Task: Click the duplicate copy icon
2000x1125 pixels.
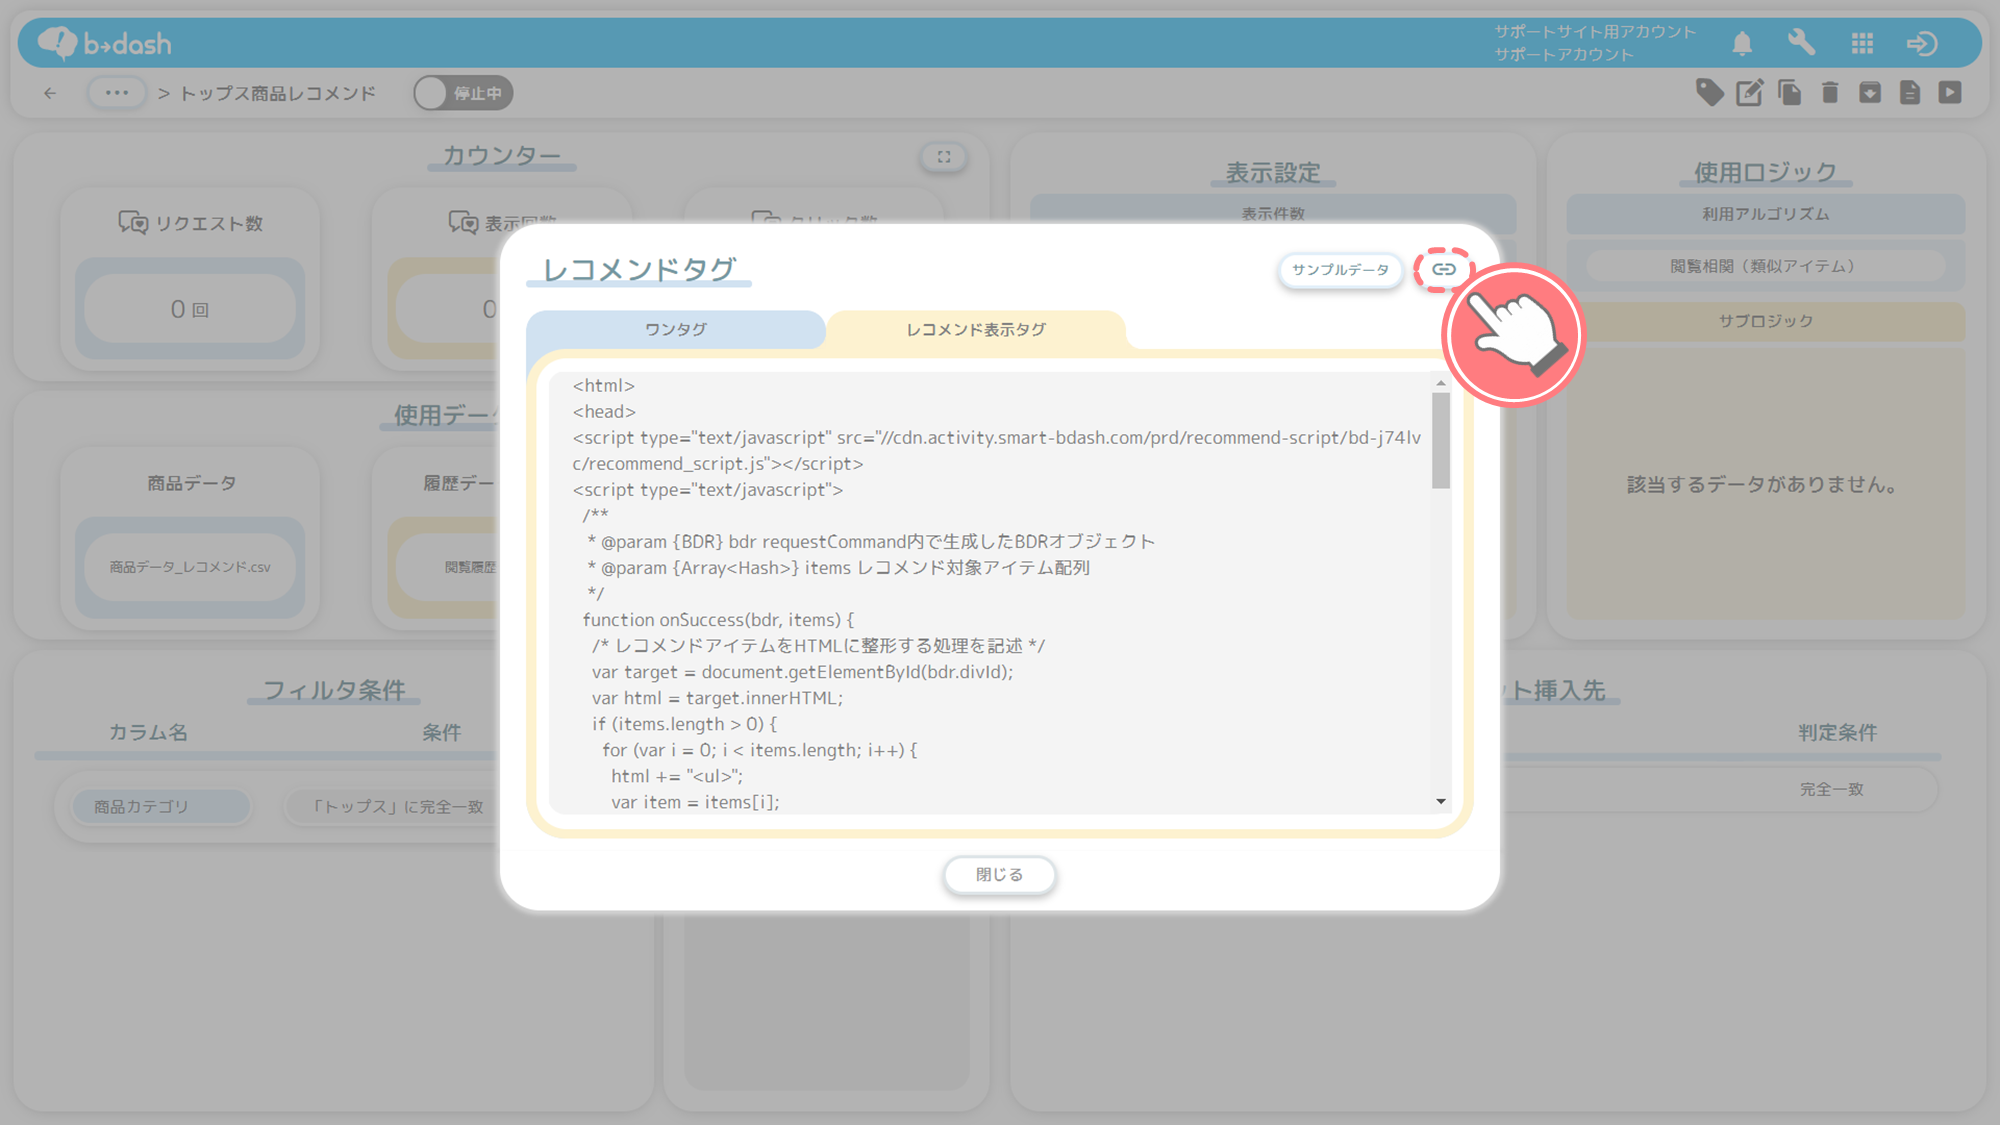Action: (1790, 93)
